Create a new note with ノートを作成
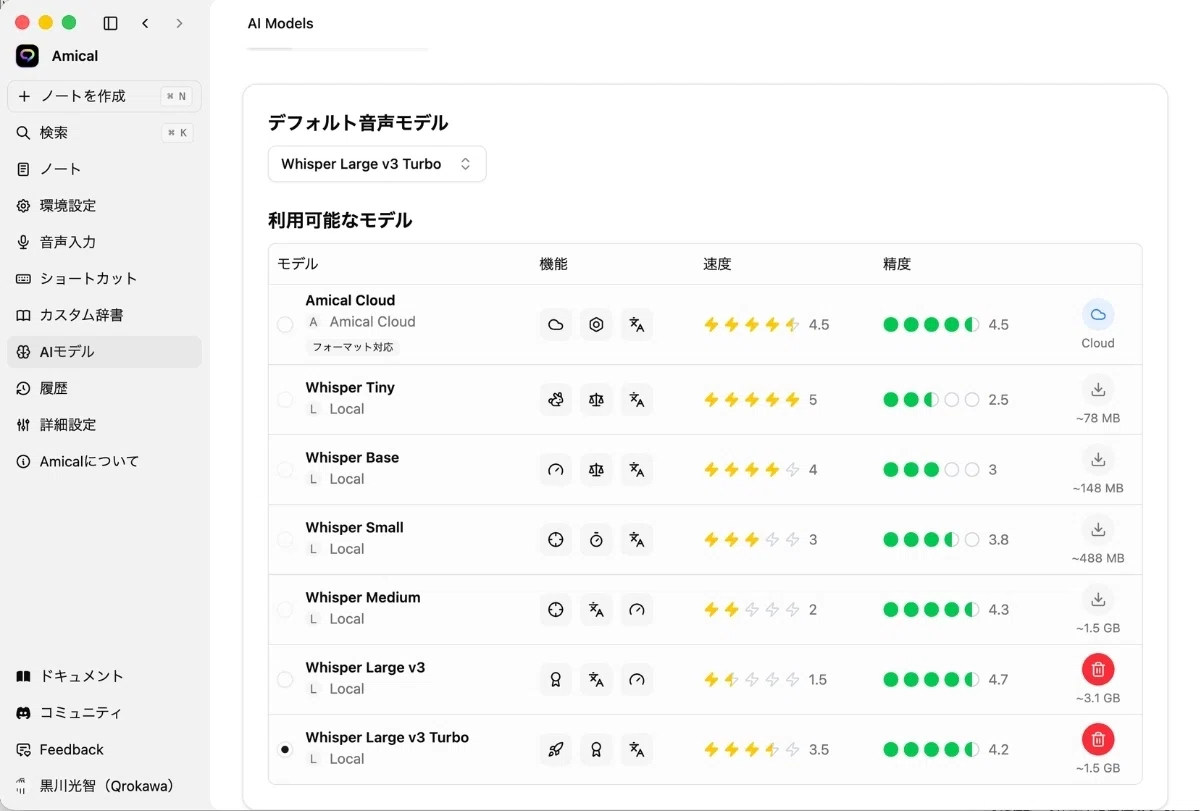The height and width of the screenshot is (811, 1200). pyautogui.click(x=104, y=96)
